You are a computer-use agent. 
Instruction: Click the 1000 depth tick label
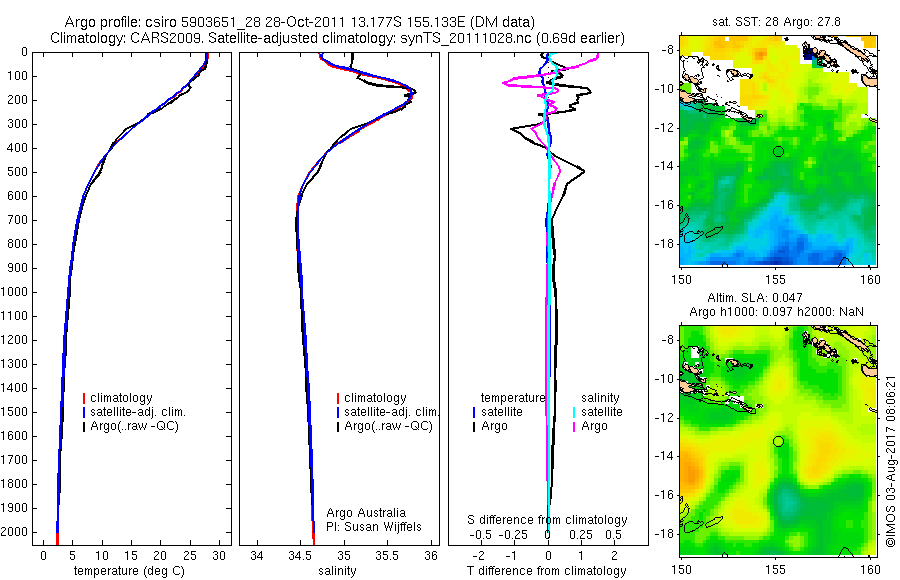tap(14, 292)
